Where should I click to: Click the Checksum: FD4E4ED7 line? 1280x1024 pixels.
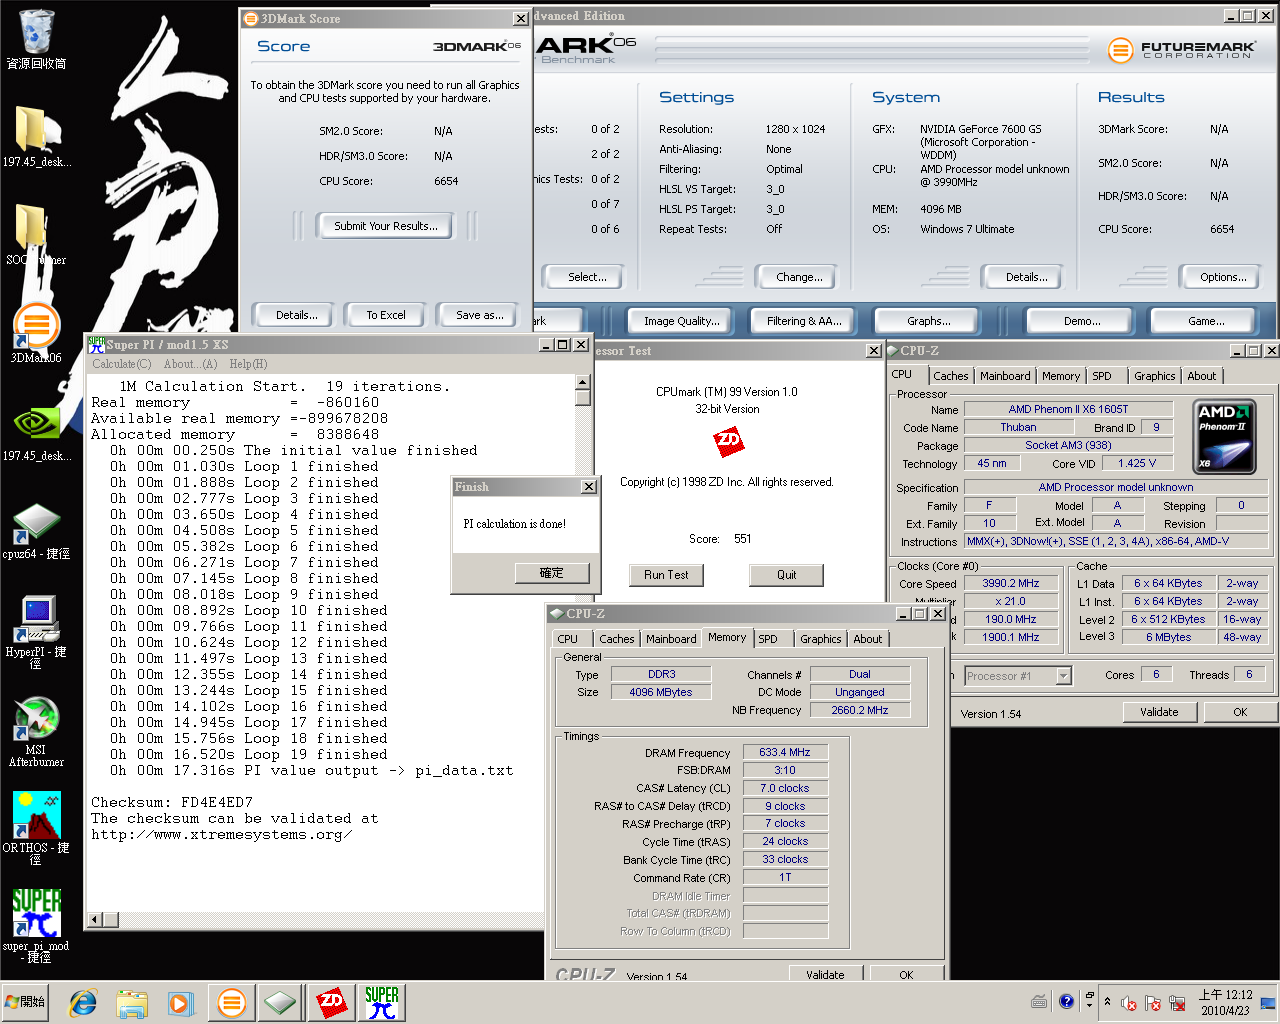[171, 802]
